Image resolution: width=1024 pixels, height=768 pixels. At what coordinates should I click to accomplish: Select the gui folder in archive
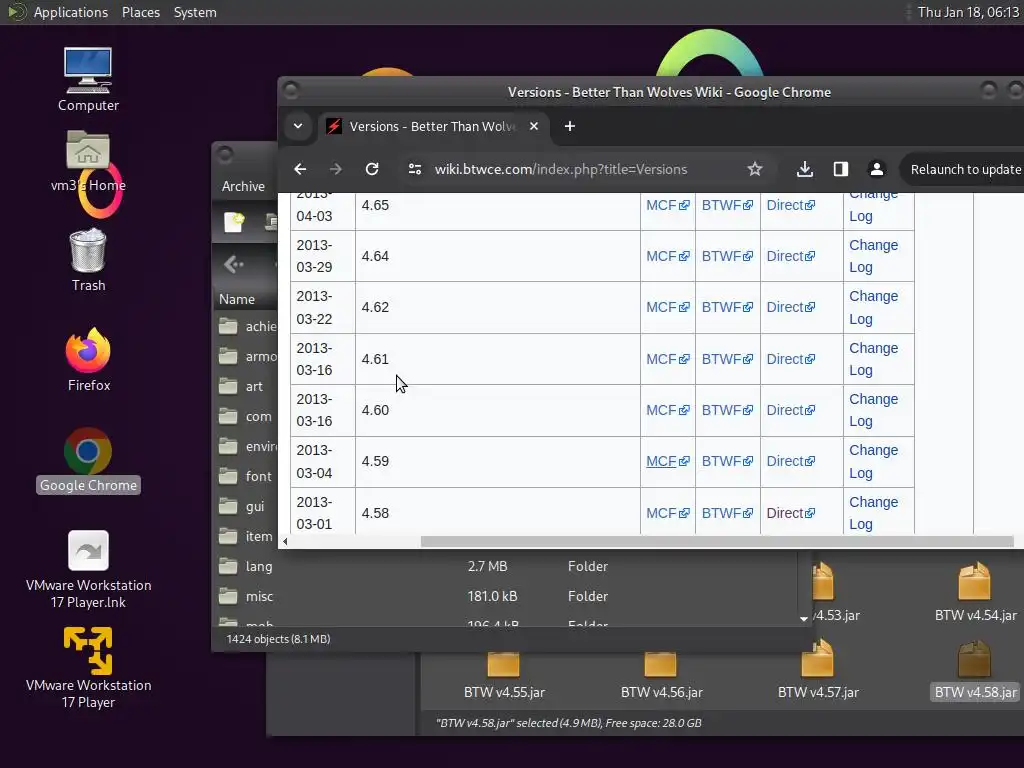(x=242, y=506)
